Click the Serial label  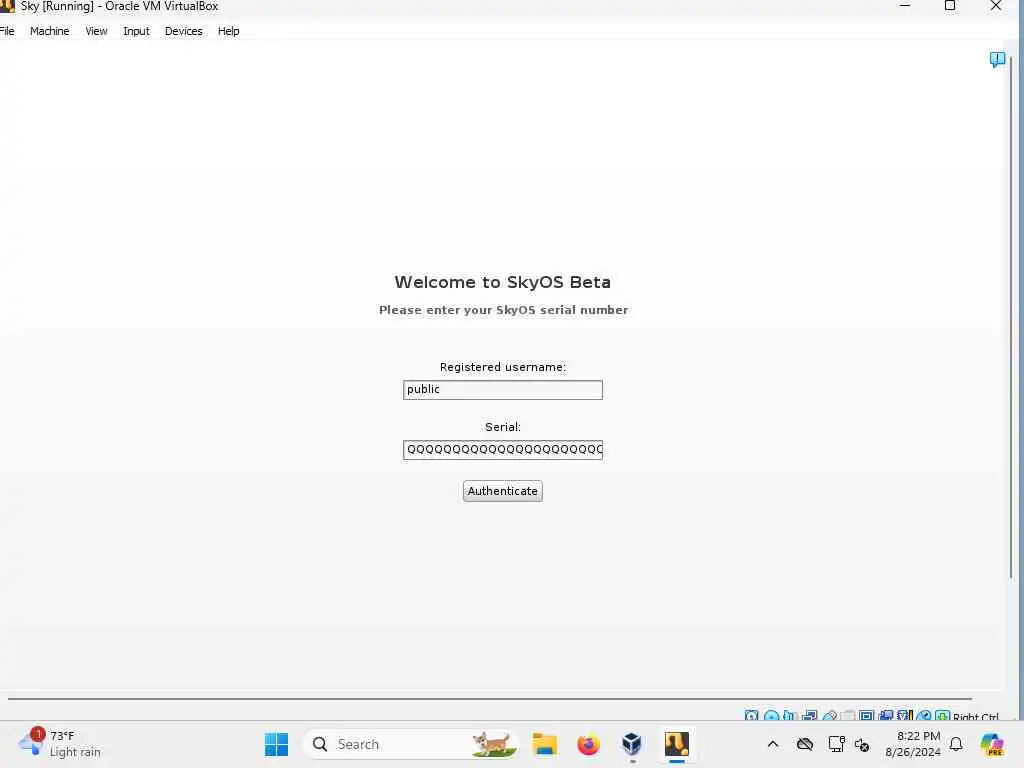click(x=503, y=427)
